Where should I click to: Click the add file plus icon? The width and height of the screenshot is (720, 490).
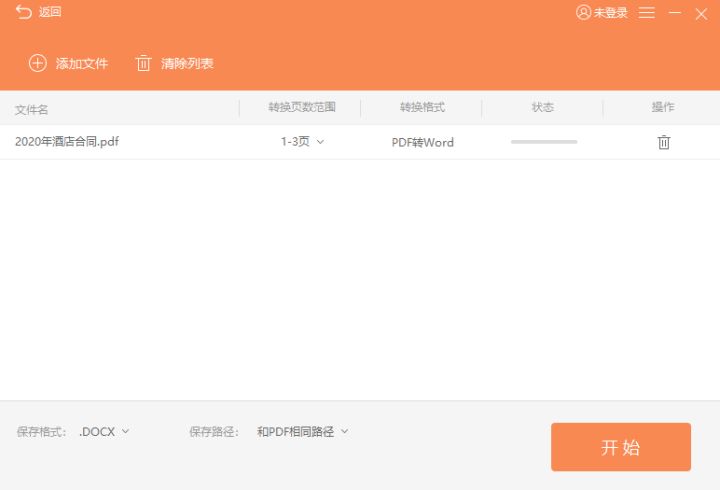click(38, 63)
